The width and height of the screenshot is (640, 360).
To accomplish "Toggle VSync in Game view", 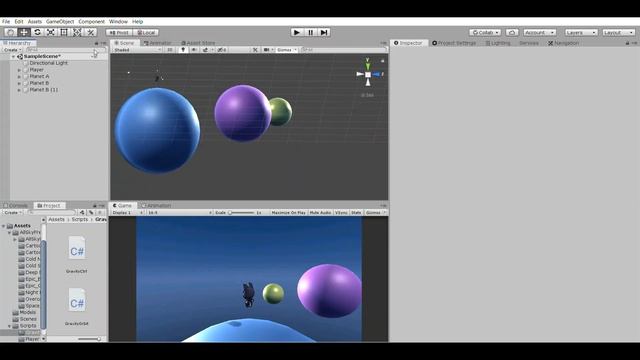I will 341,213.
